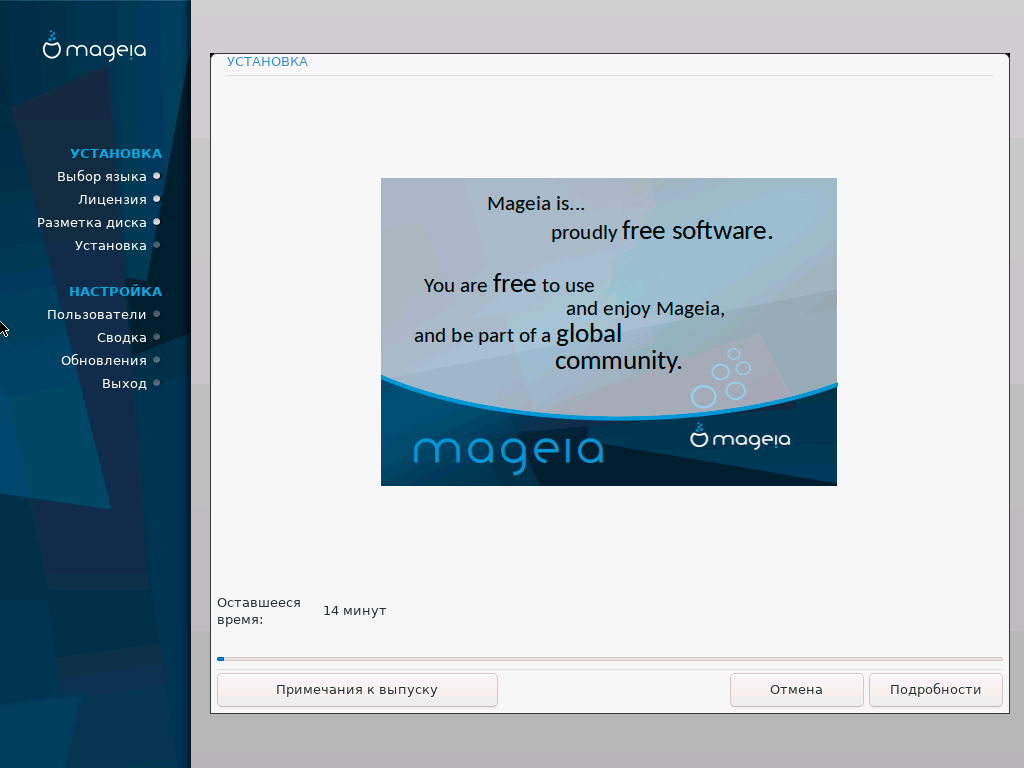
Task: Select the Выбор языка step in the sidebar
Action: 102,176
